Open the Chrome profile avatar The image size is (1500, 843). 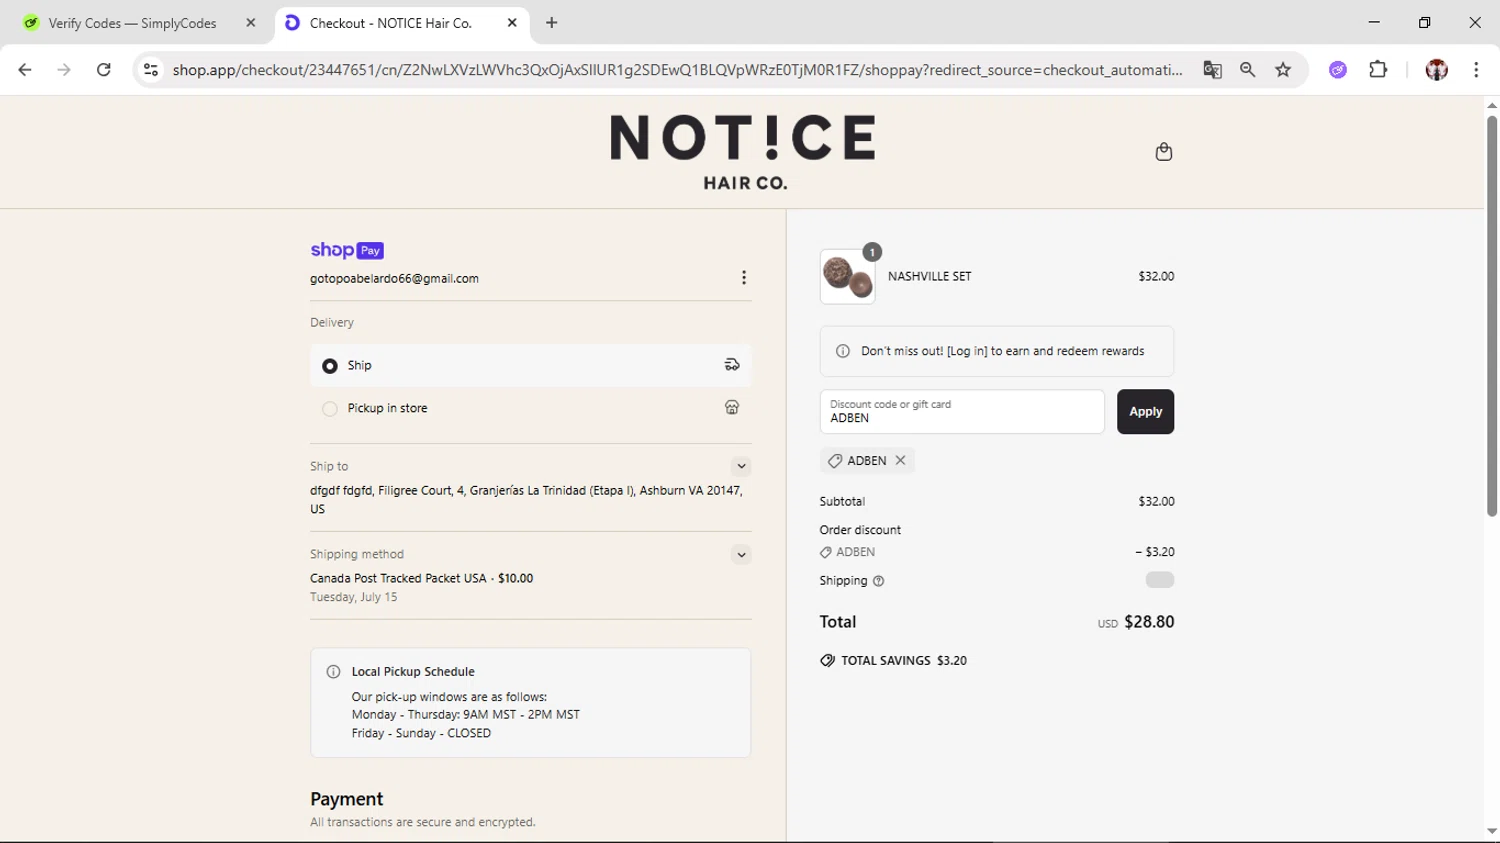pos(1437,70)
